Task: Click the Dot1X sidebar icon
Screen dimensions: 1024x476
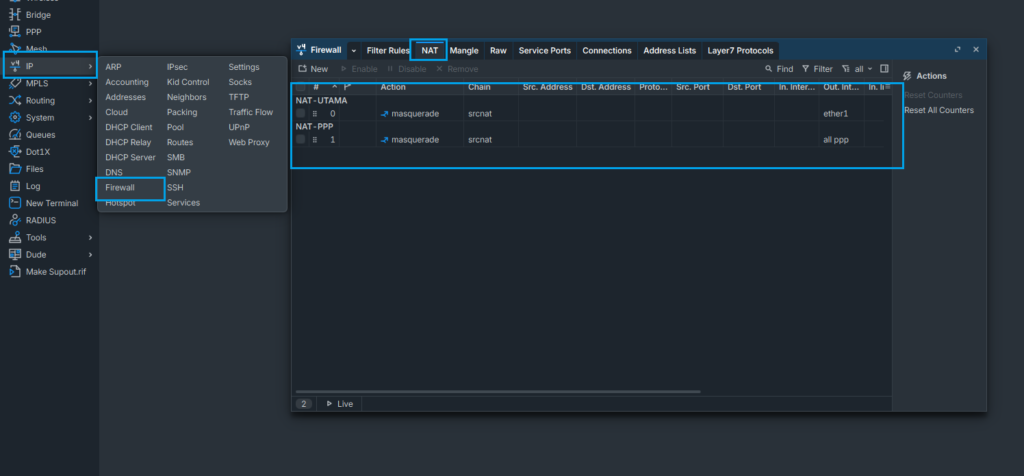Action: [x=14, y=151]
